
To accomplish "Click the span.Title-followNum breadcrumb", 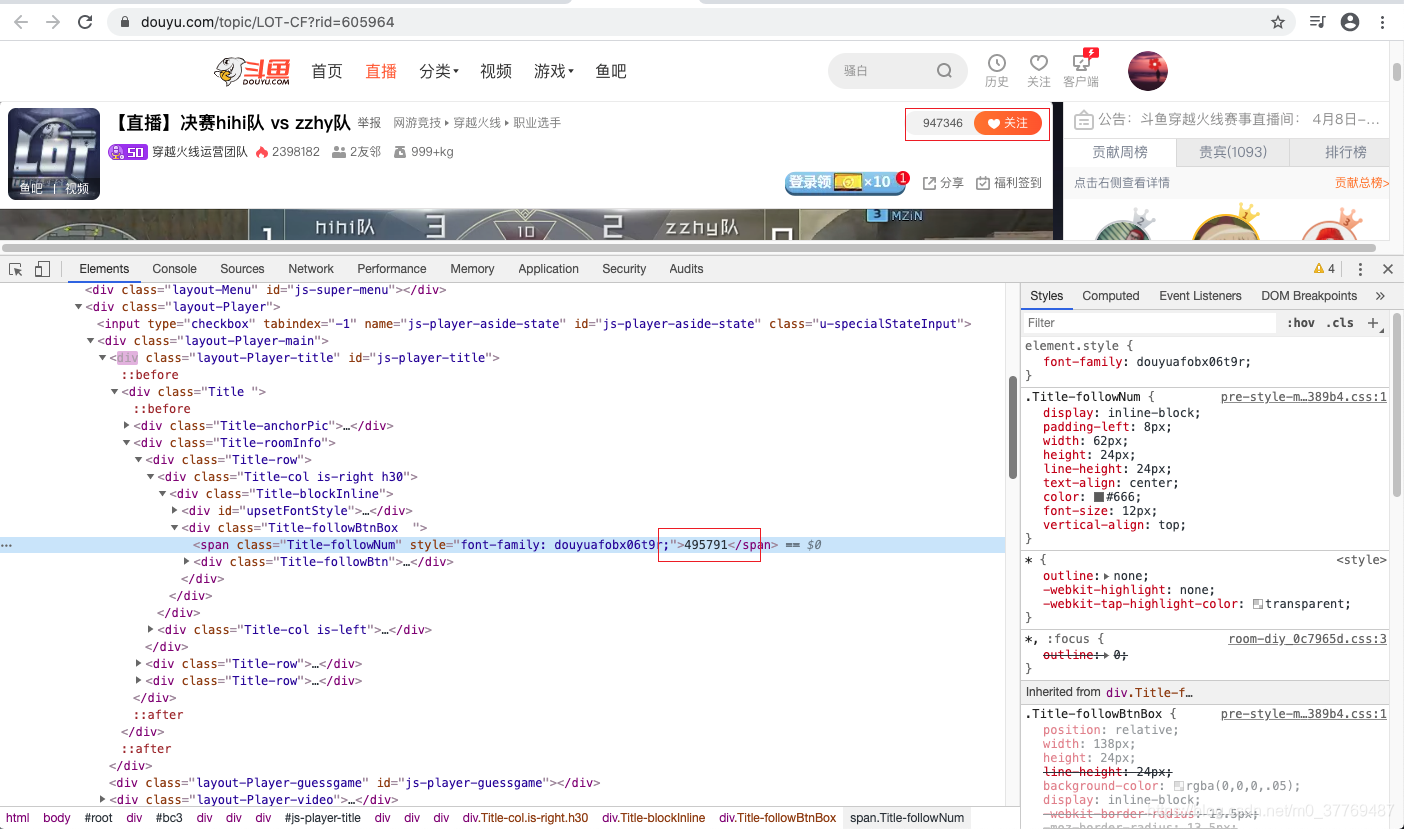I will (x=907, y=818).
